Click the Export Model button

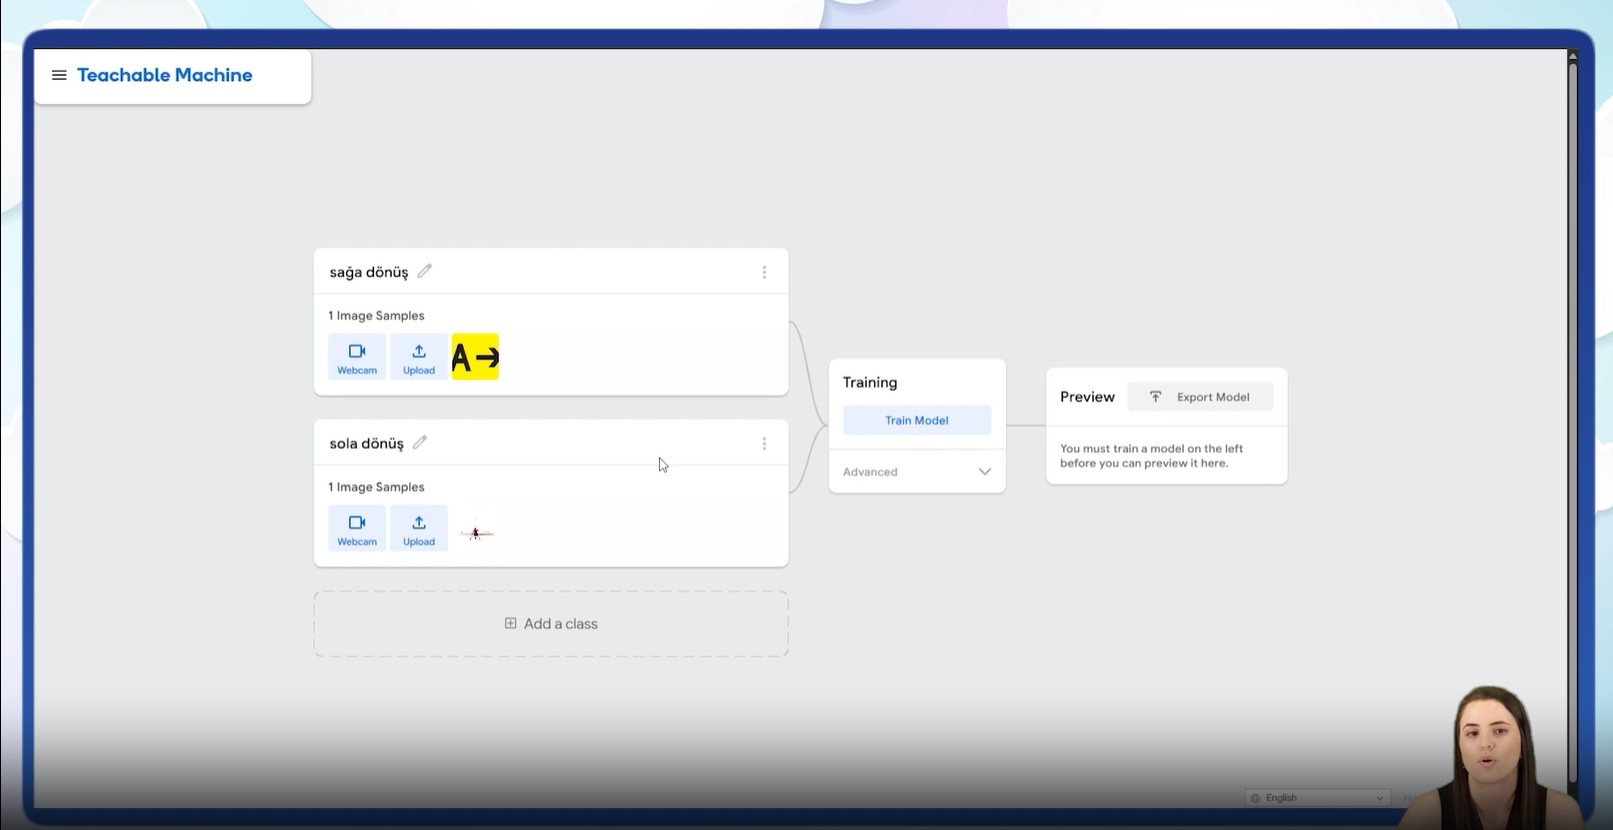click(x=1200, y=397)
